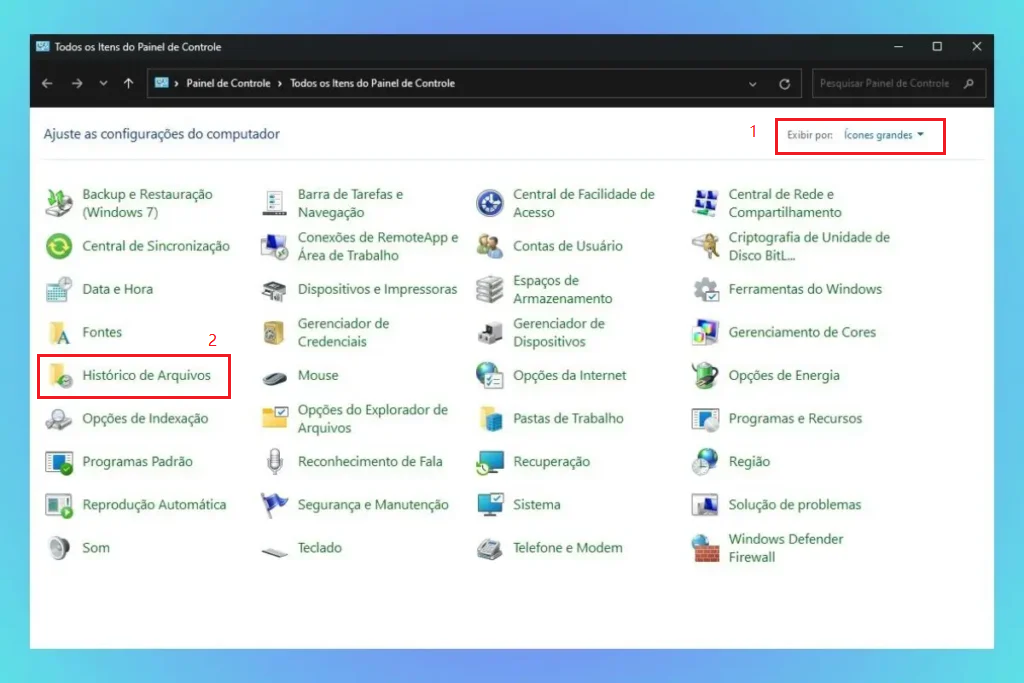
Task: Go up one level with up arrow
Action: (x=128, y=84)
